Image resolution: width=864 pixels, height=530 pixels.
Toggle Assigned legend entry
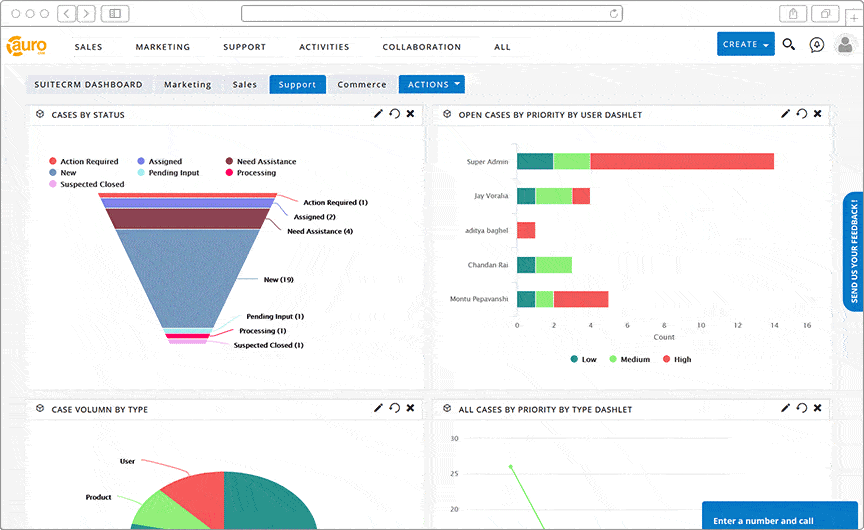(160, 161)
